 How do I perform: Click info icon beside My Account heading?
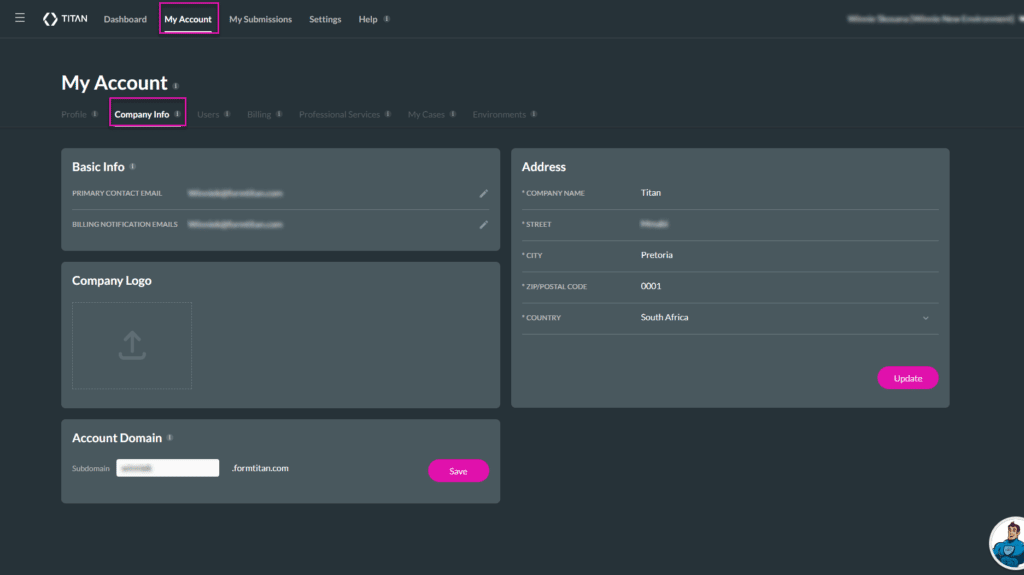tap(176, 86)
